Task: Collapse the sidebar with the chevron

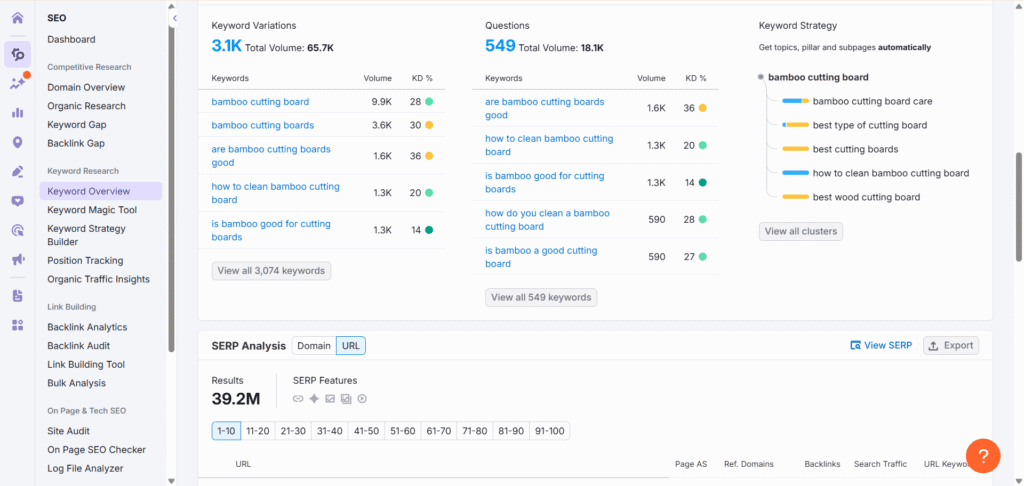Action: (174, 18)
